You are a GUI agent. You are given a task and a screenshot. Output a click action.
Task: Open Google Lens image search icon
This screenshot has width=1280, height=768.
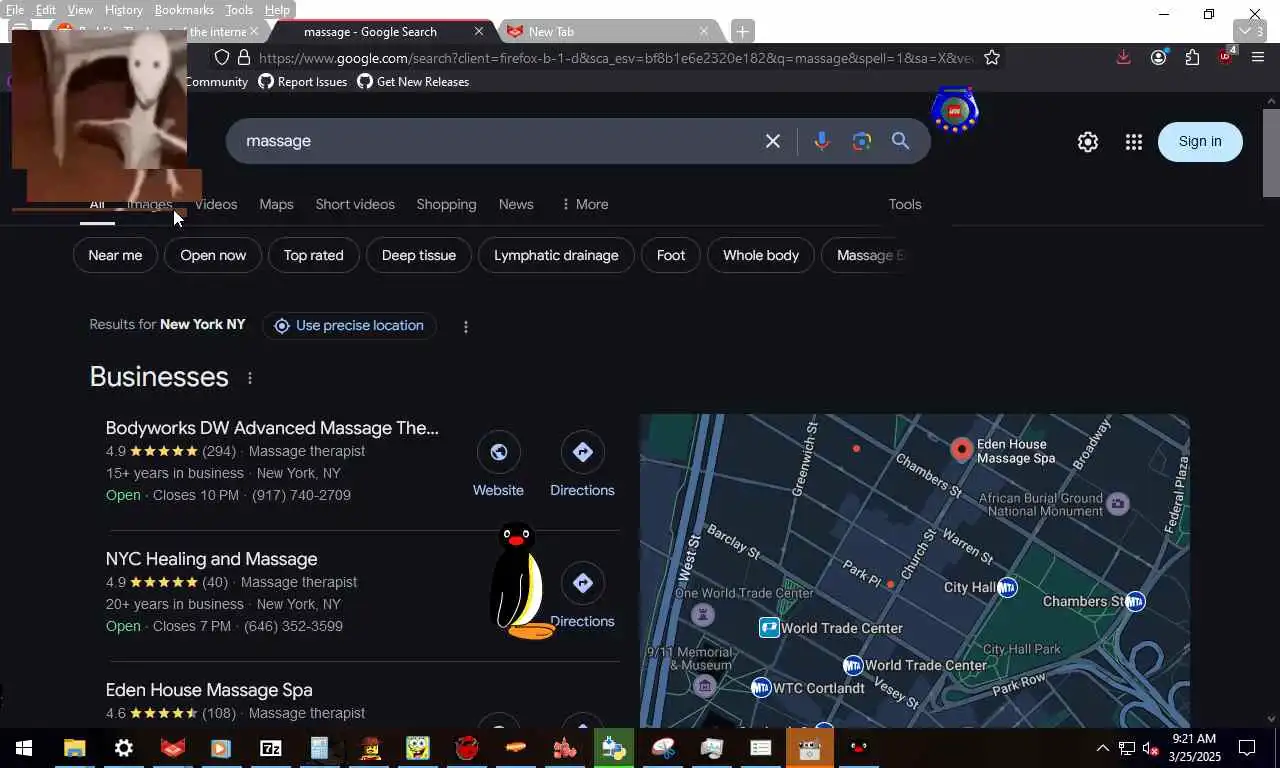(x=861, y=141)
